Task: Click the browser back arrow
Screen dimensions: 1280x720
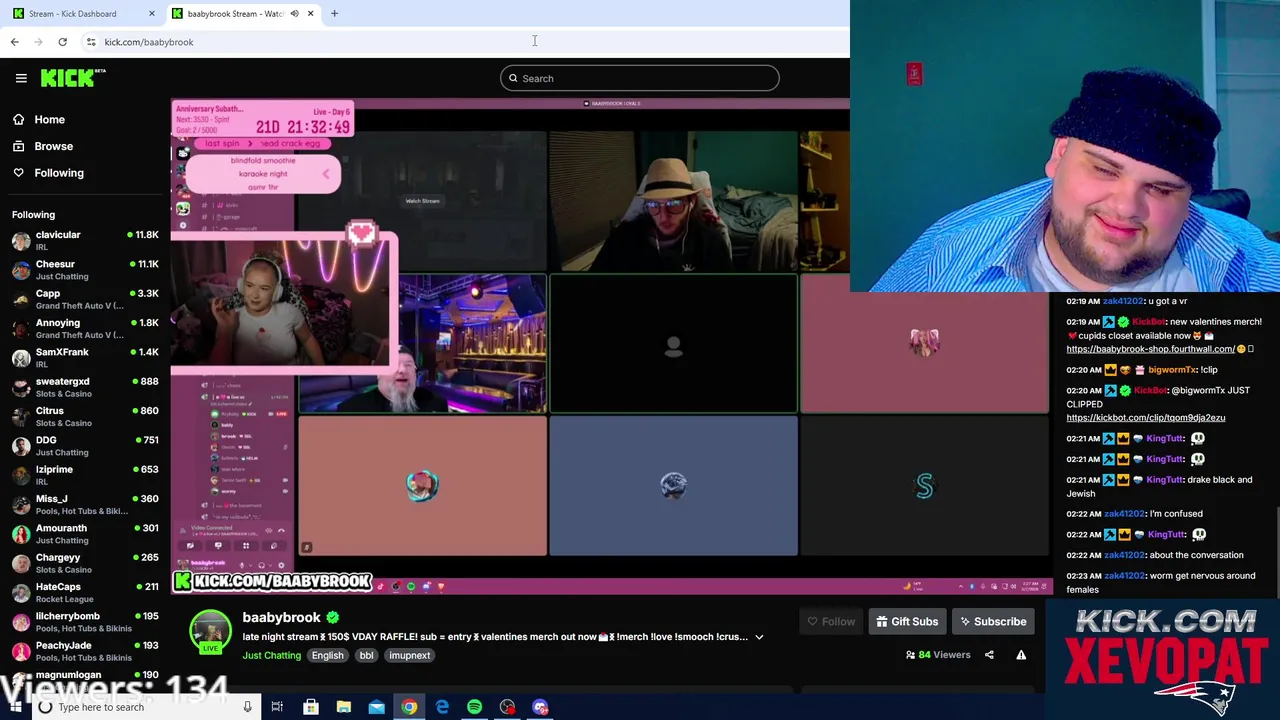Action: [14, 42]
